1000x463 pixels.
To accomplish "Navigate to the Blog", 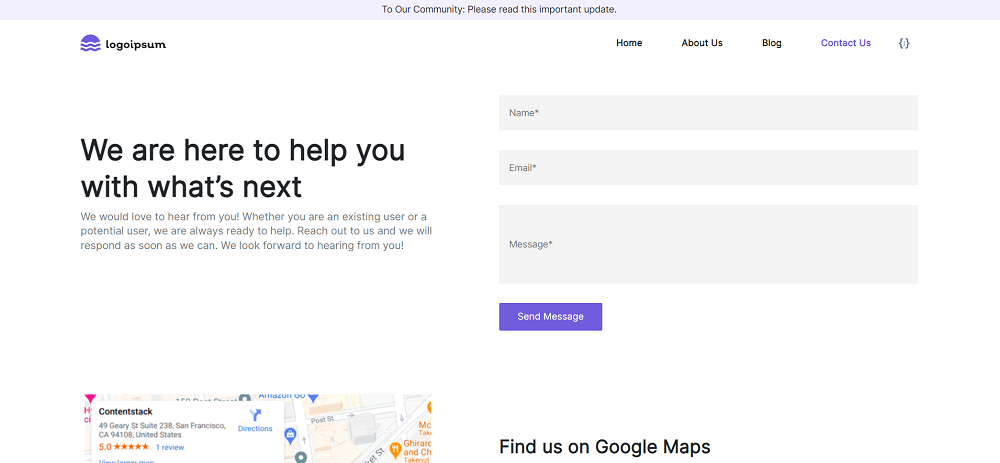I will pos(772,43).
